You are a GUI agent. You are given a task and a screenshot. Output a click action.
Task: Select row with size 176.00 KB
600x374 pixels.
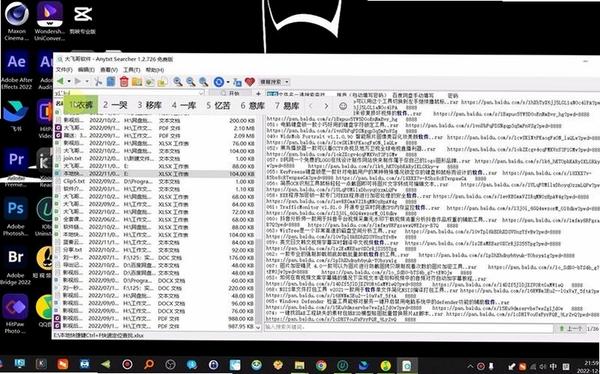click(155, 257)
